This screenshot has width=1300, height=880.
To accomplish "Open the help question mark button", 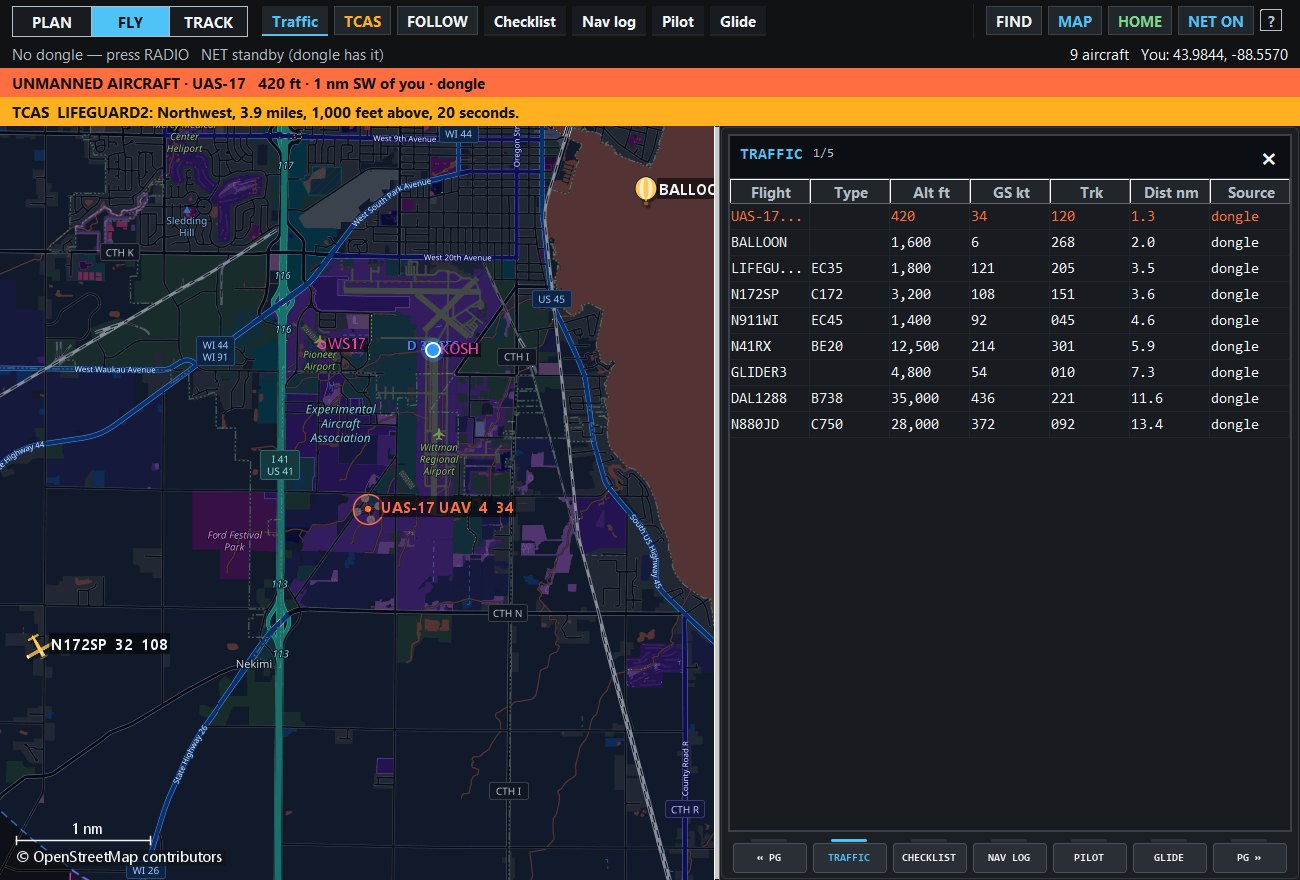I will (1271, 21).
